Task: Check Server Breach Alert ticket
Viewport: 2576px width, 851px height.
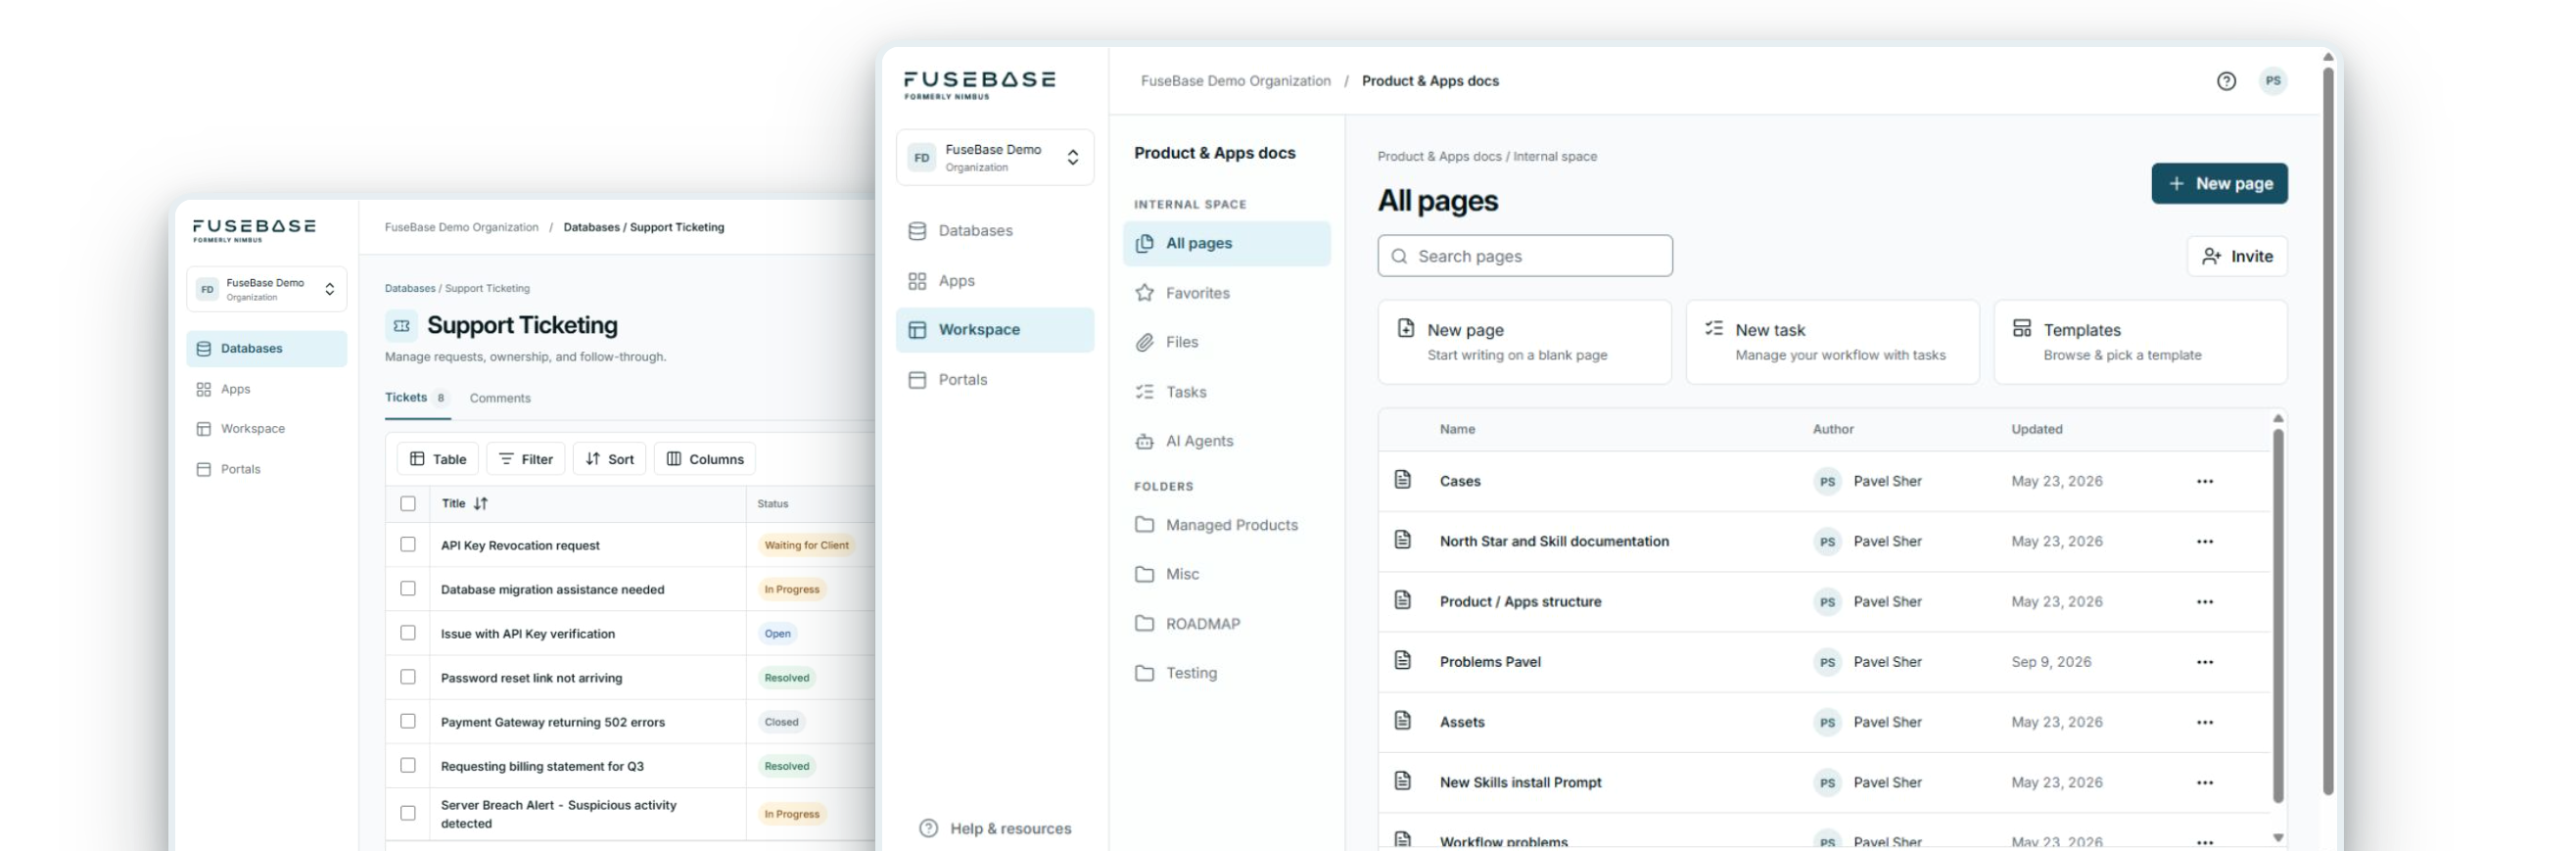Action: click(408, 813)
